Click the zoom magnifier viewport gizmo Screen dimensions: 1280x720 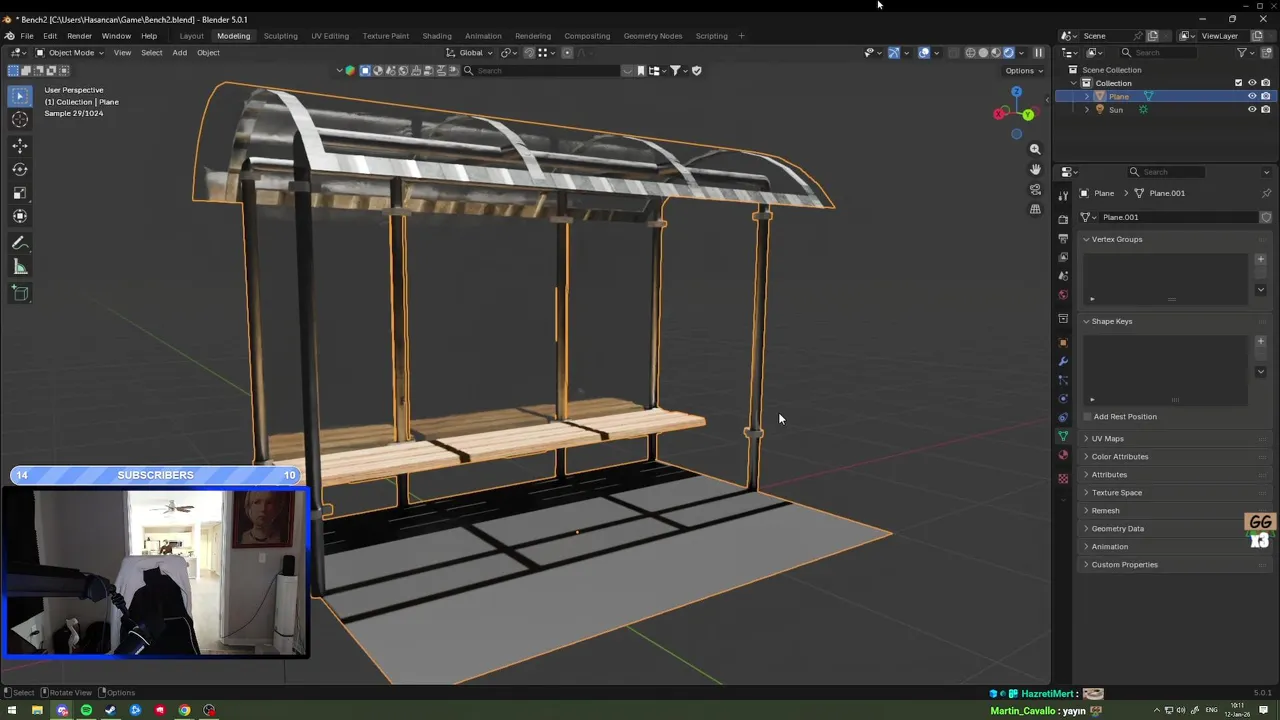point(1035,149)
